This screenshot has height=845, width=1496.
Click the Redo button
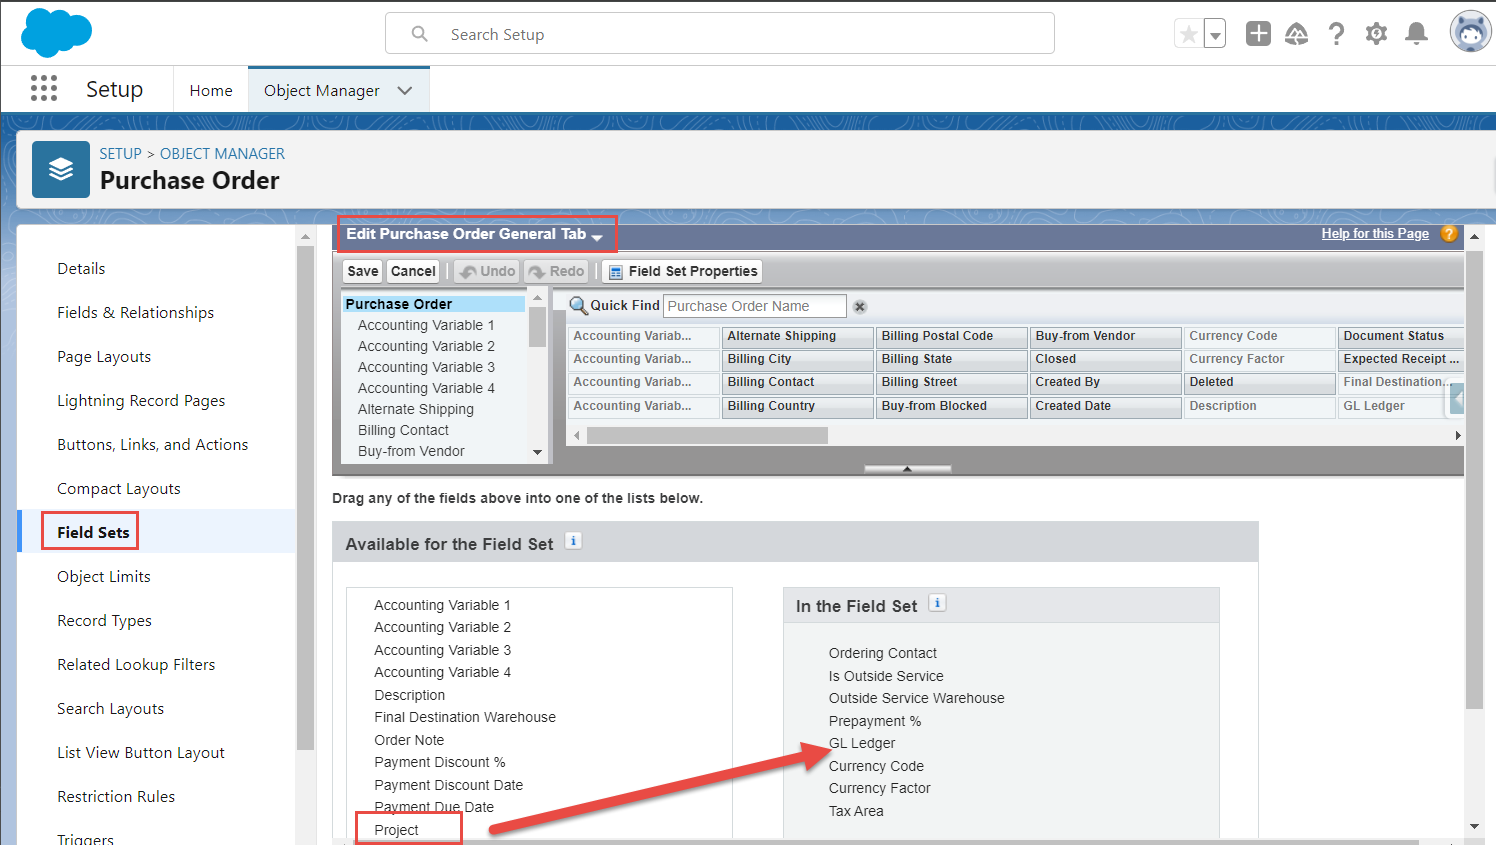(x=556, y=271)
